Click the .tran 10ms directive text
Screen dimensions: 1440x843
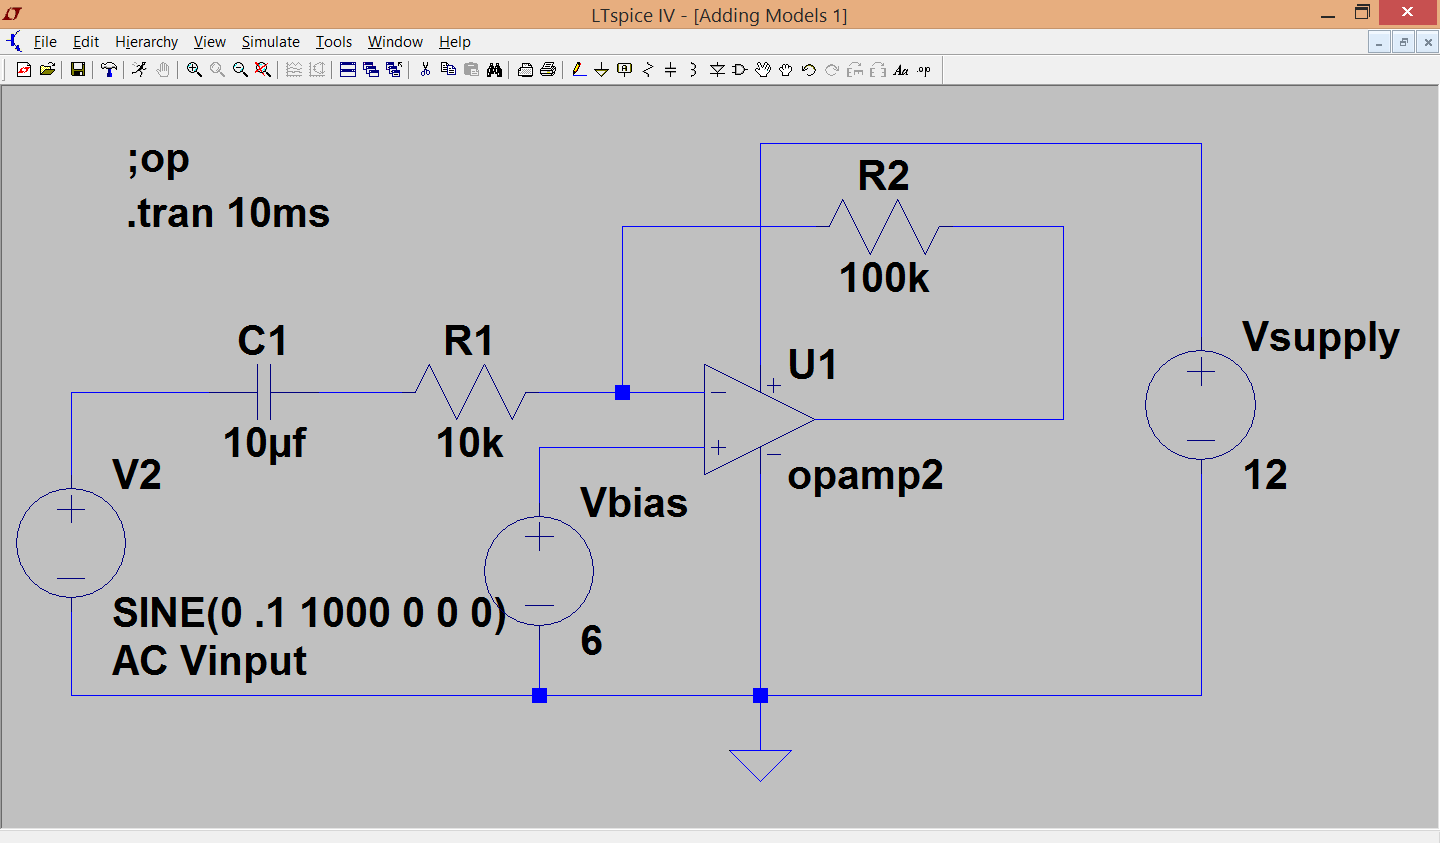228,213
